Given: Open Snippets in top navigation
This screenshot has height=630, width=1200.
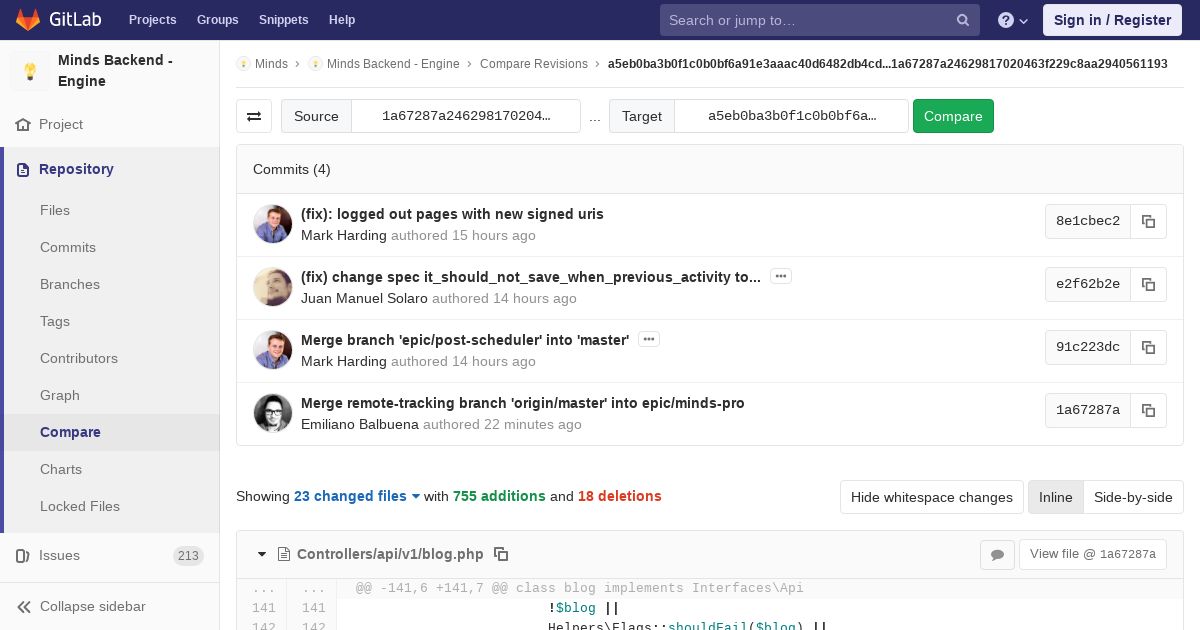Looking at the screenshot, I should [283, 20].
